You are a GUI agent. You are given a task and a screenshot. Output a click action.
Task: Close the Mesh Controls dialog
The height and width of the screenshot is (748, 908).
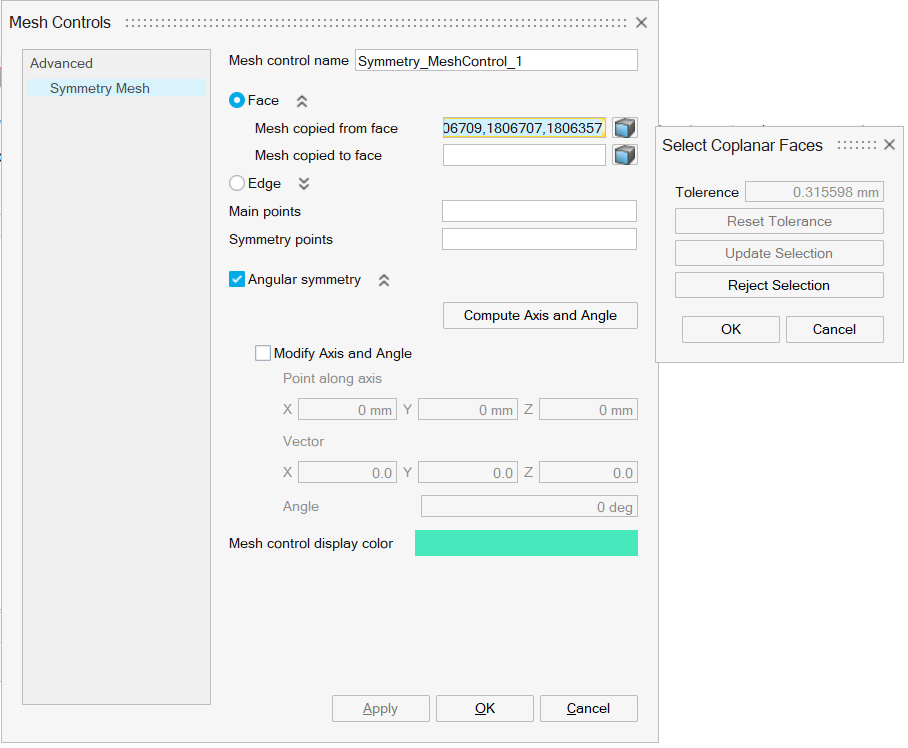click(x=641, y=22)
